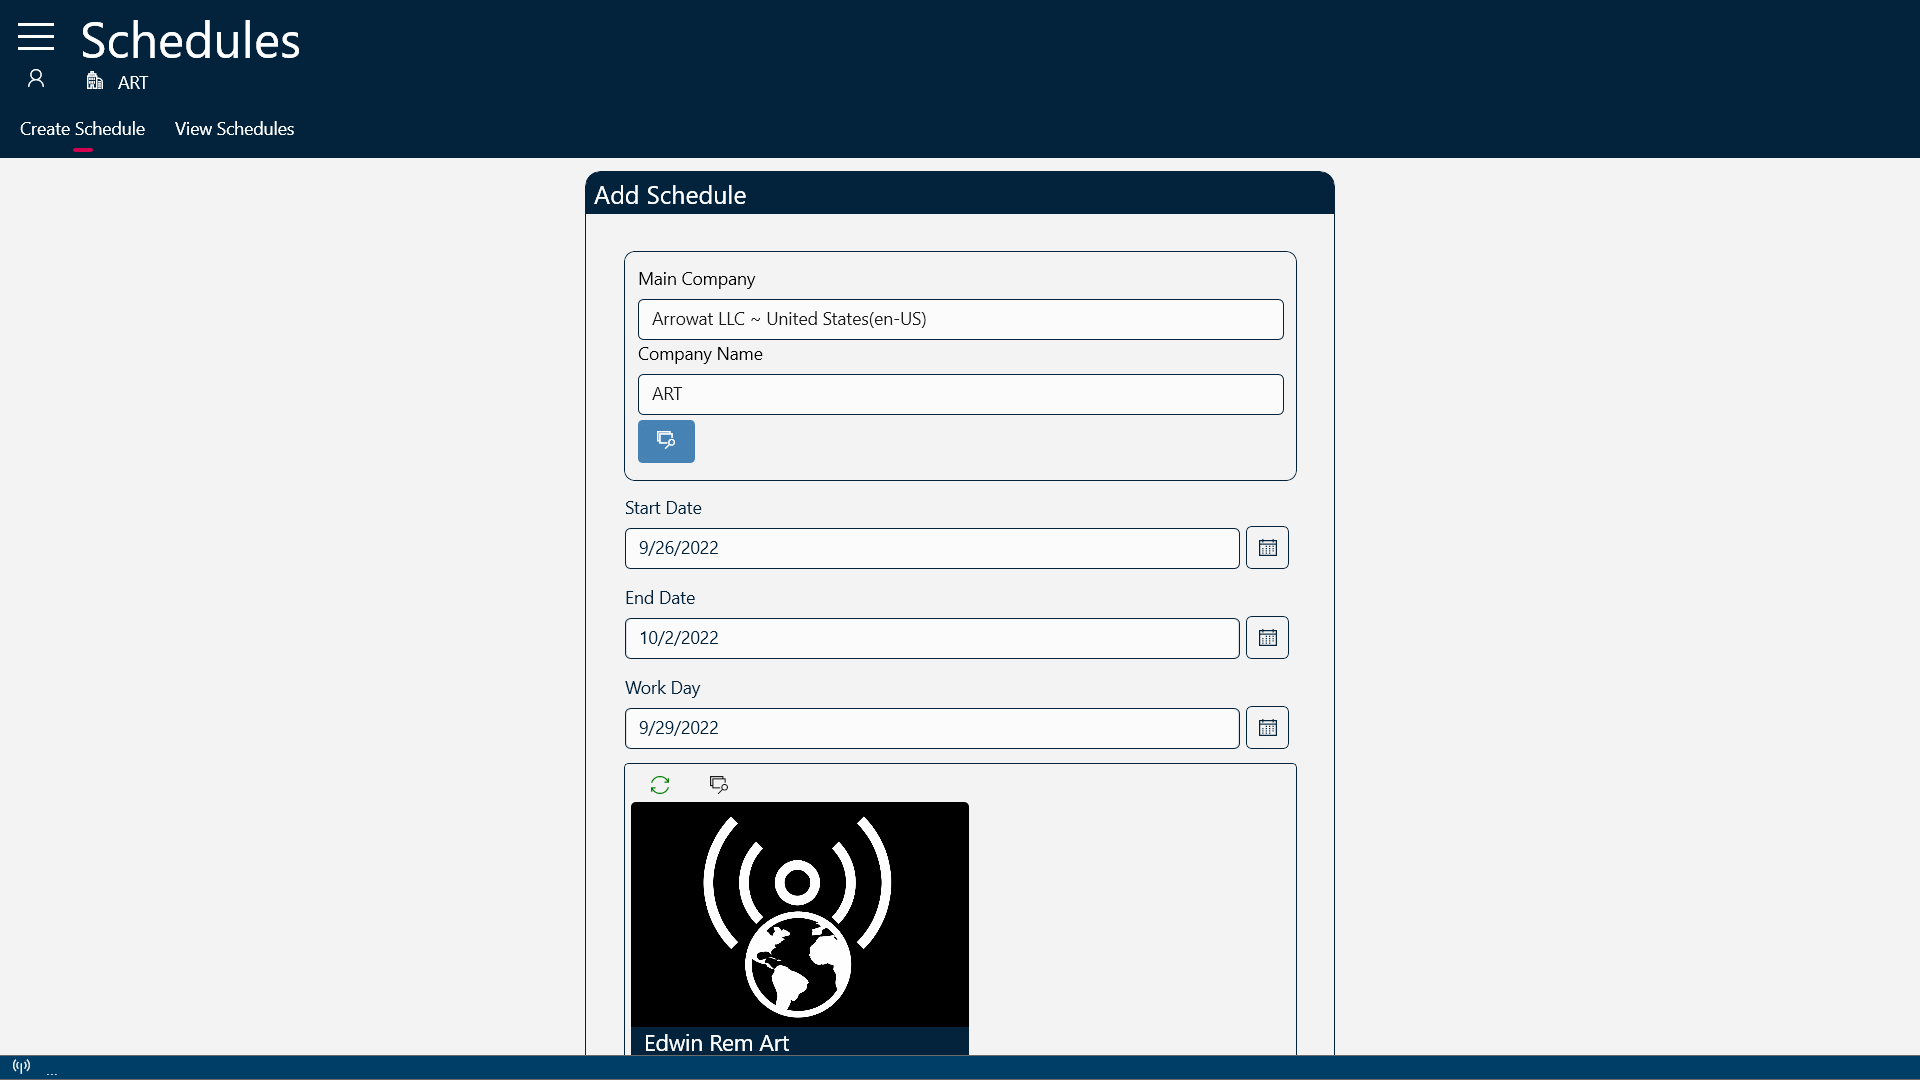Click the broadcast signal status bar icon
The width and height of the screenshot is (1920, 1080).
click(x=21, y=1066)
